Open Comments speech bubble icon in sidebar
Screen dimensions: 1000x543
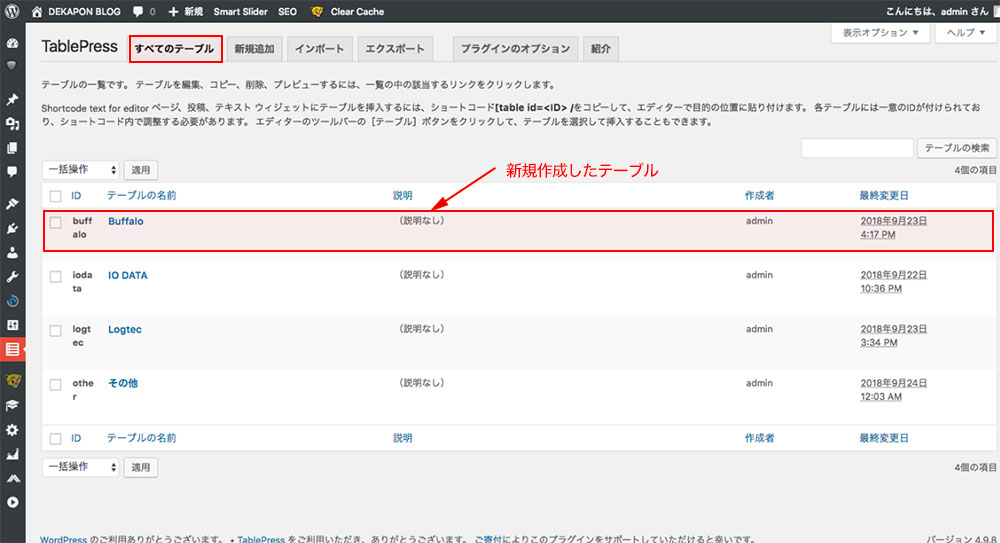[12, 172]
